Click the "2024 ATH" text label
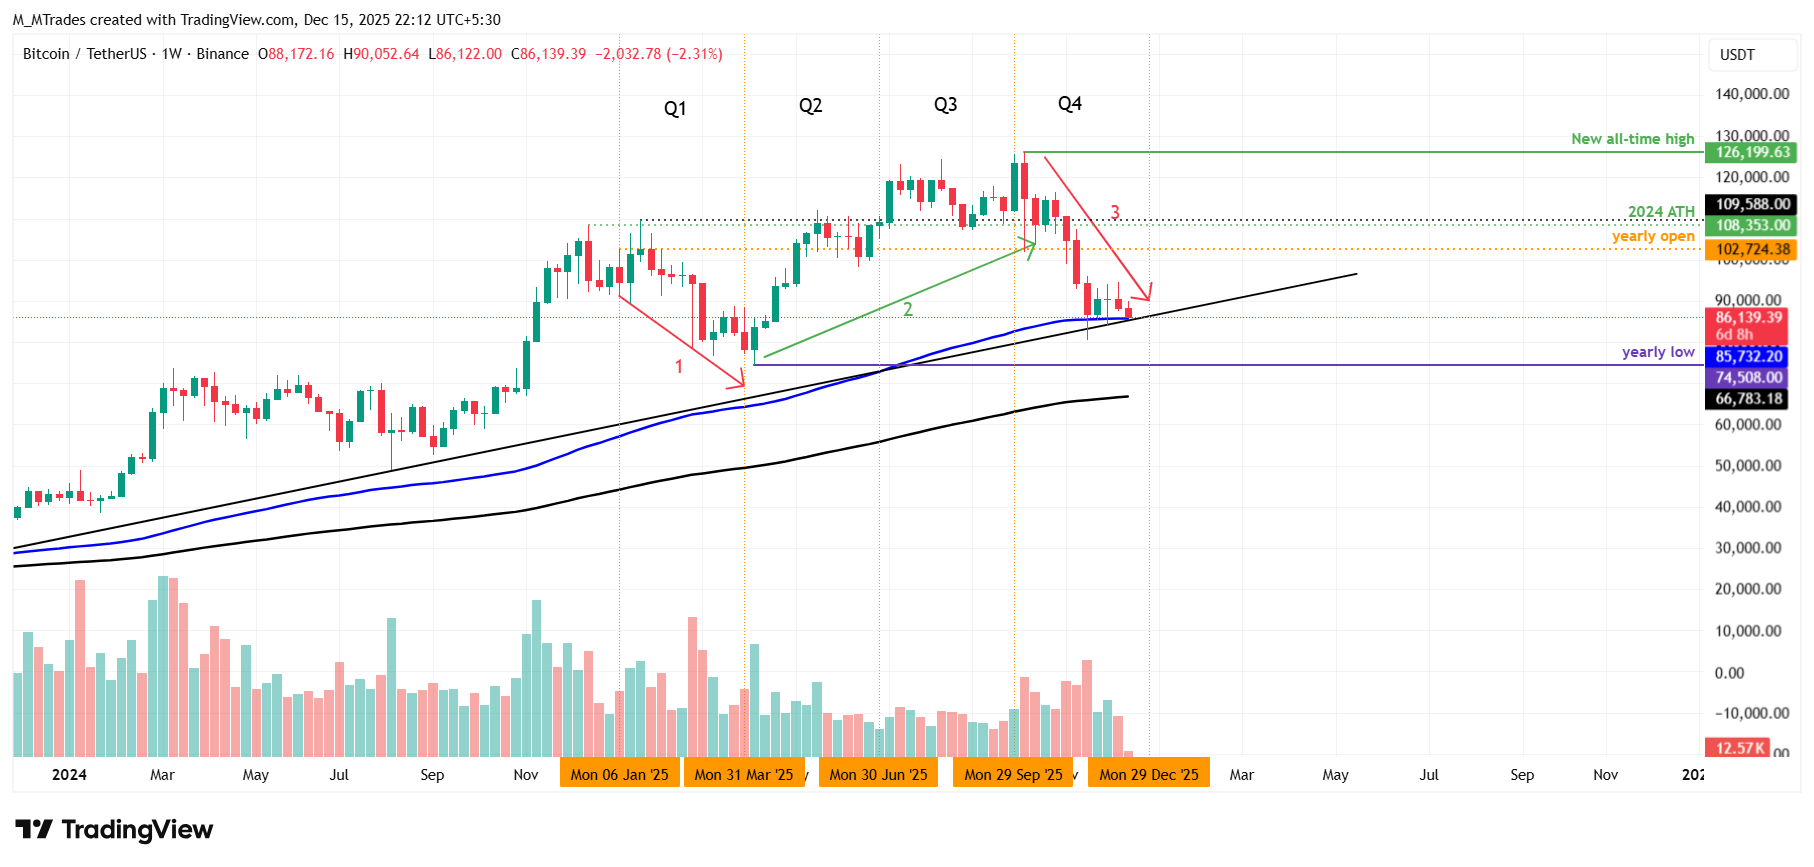 pyautogui.click(x=1661, y=212)
